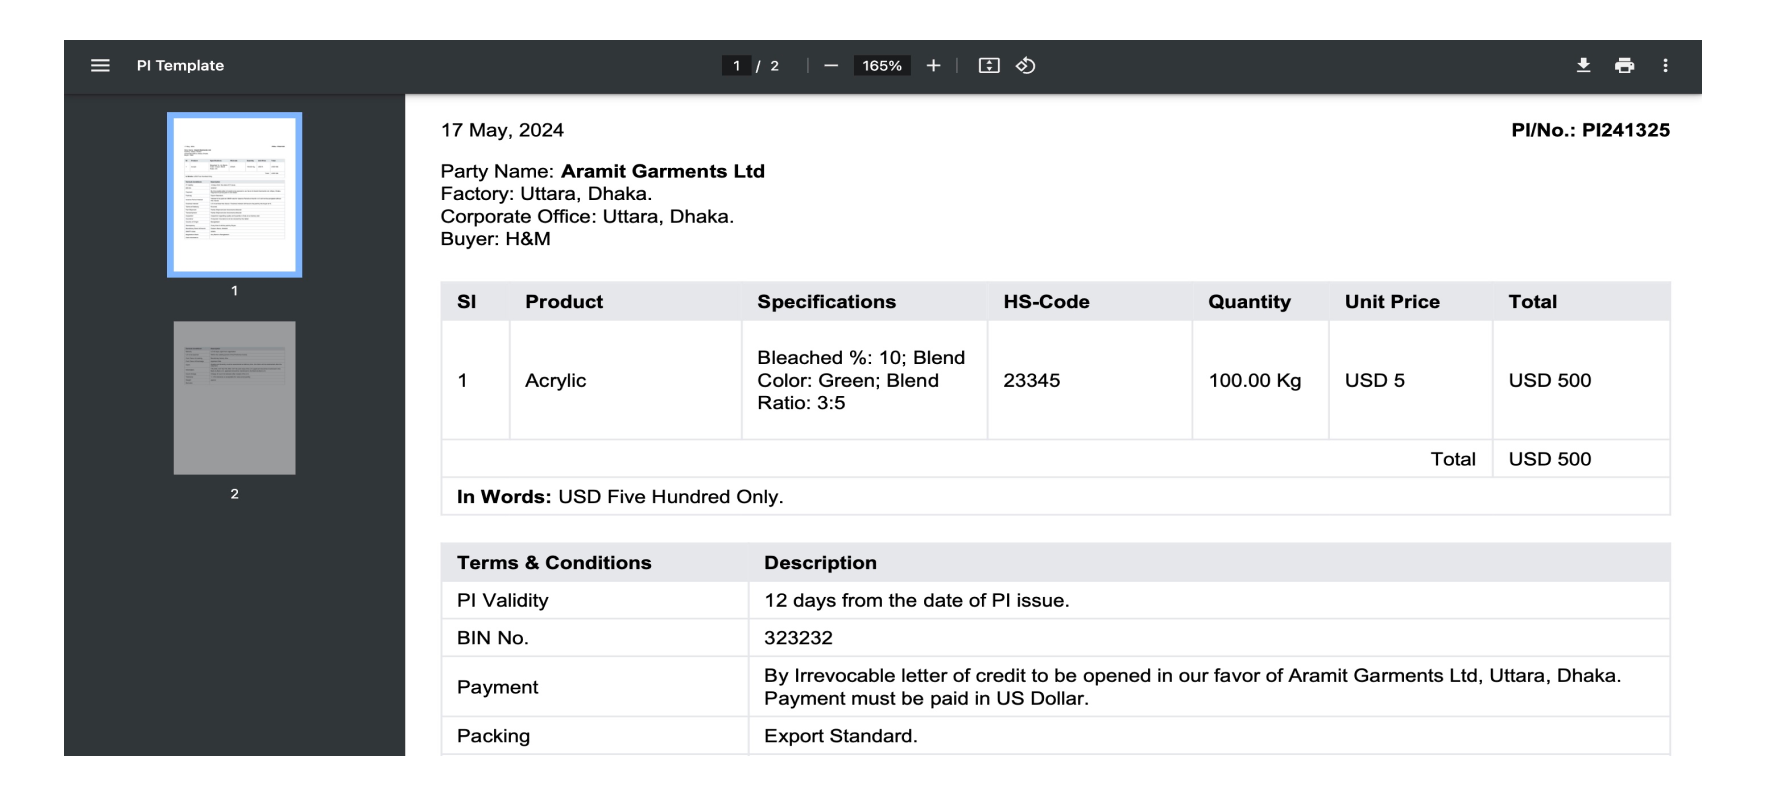Click the PI241325 invoice number text

click(x=1625, y=130)
